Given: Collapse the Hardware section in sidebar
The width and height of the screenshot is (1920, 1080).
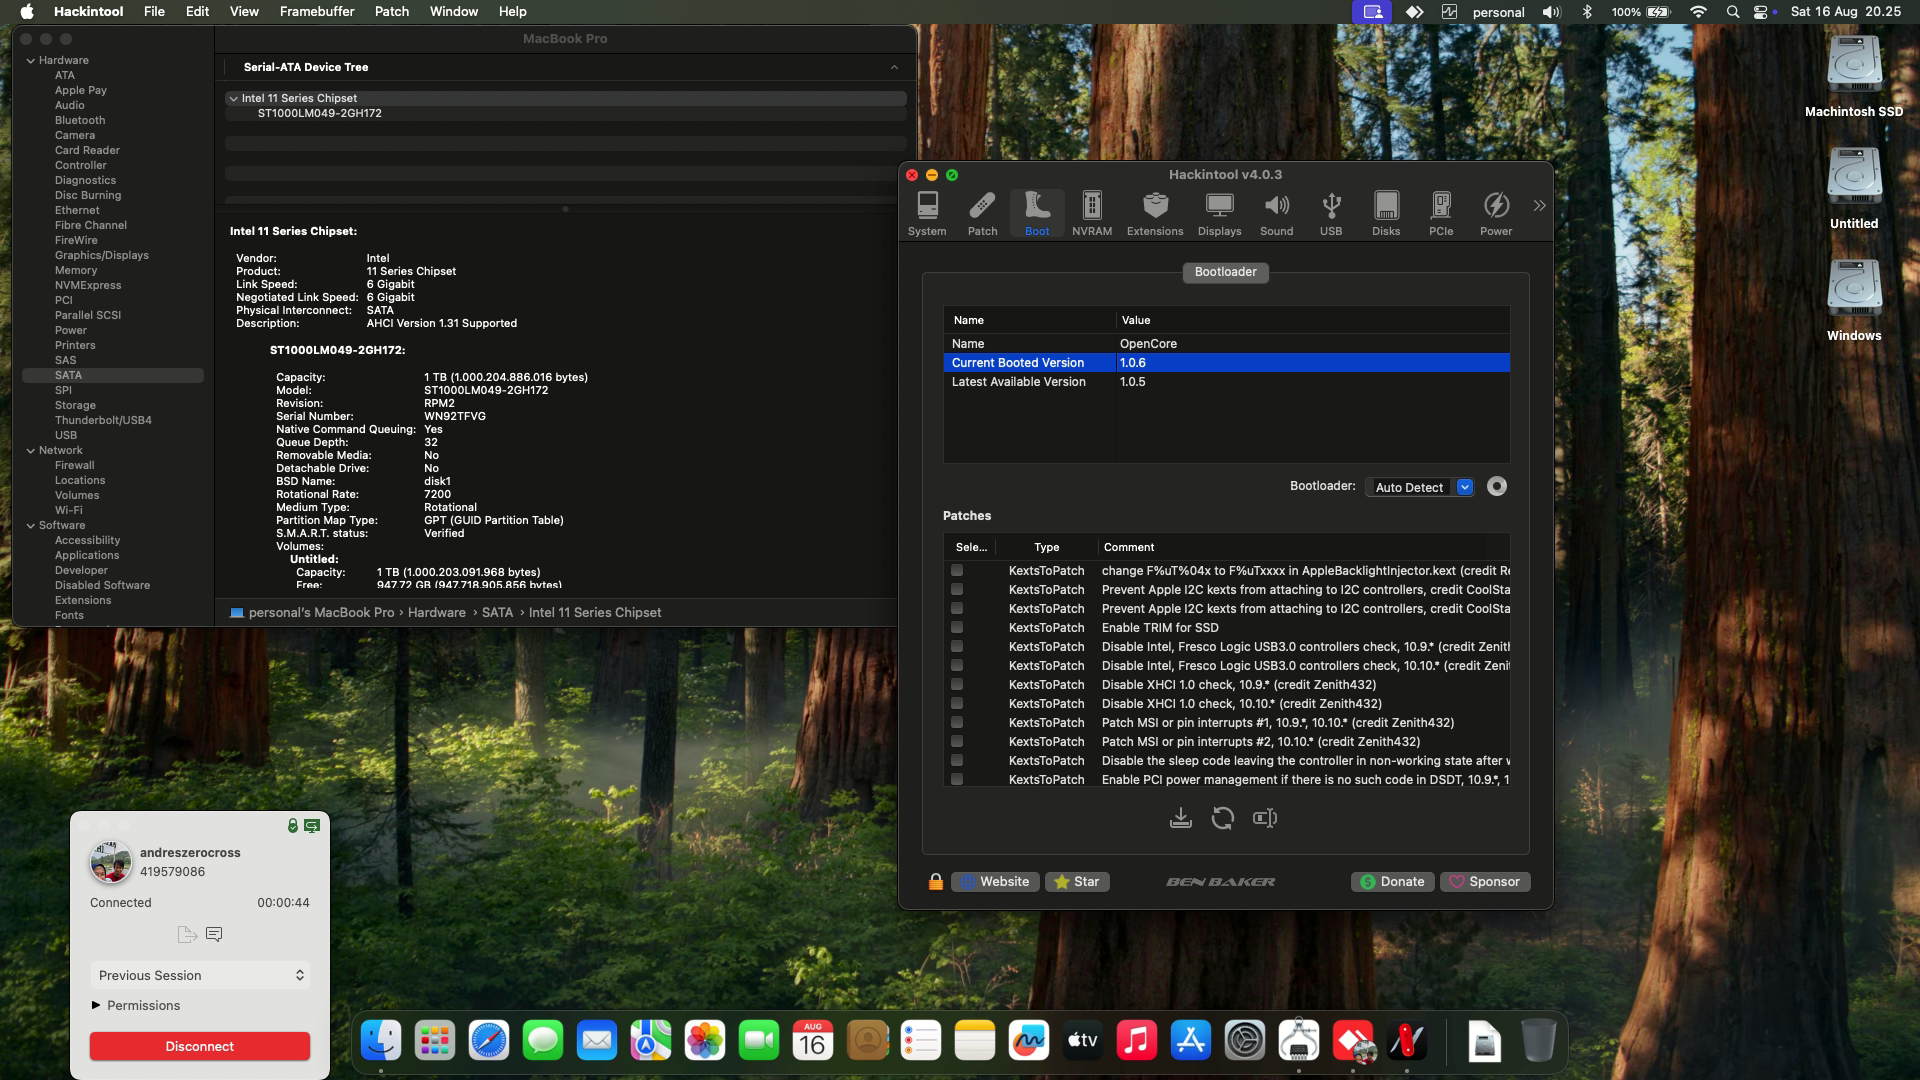Looking at the screenshot, I should pyautogui.click(x=31, y=60).
